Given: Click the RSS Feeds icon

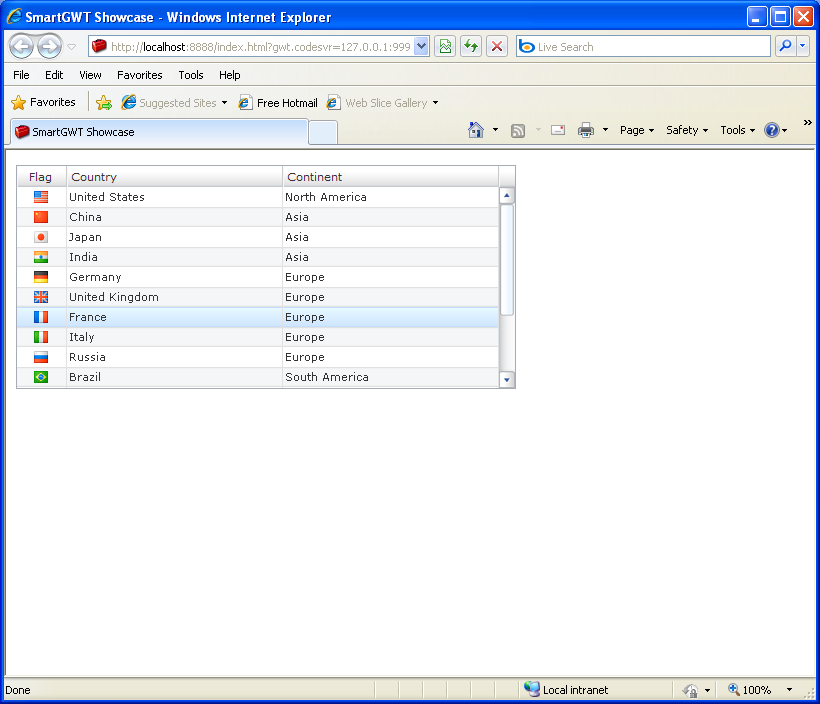Looking at the screenshot, I should [x=518, y=130].
